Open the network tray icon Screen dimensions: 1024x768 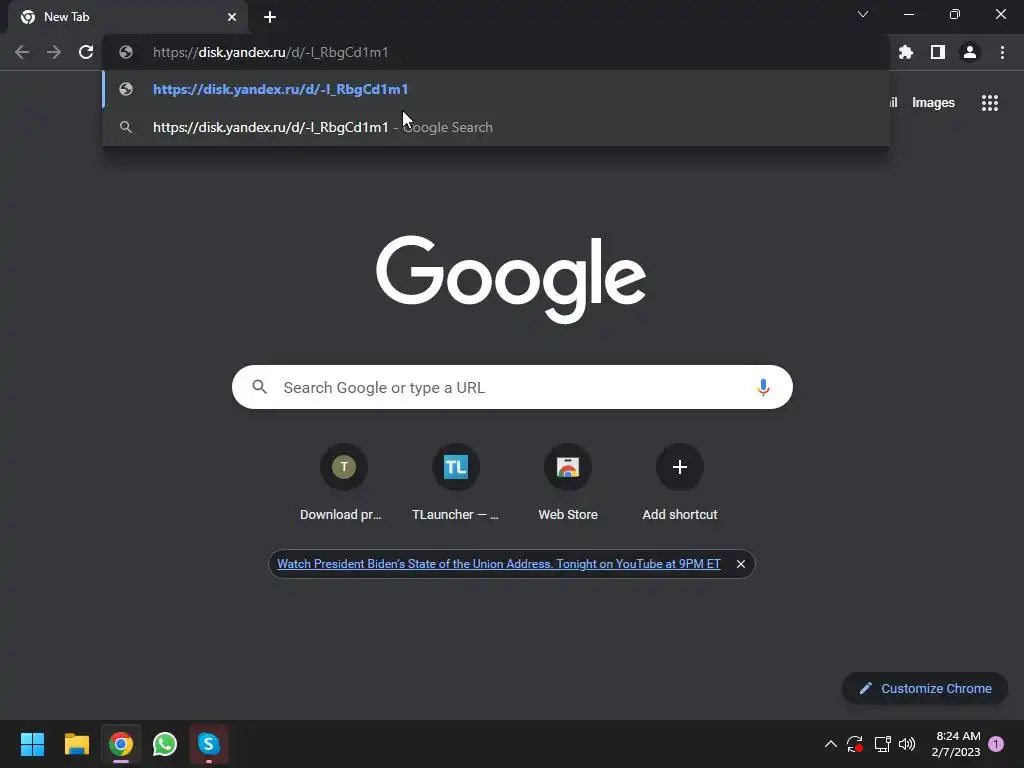(x=882, y=744)
